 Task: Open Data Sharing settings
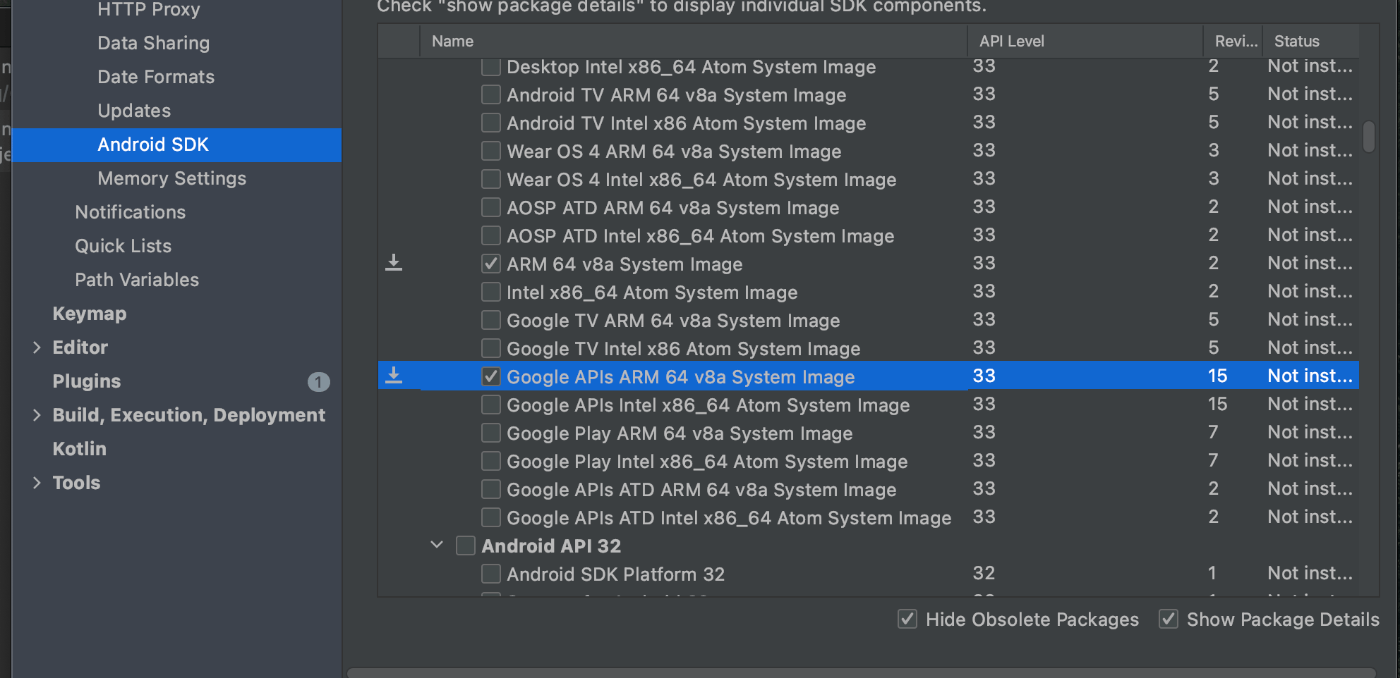pyautogui.click(x=154, y=43)
